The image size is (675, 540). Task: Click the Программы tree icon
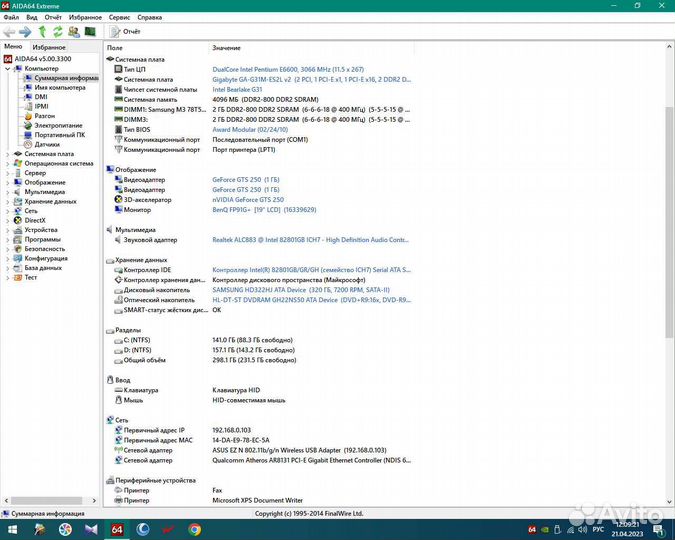tap(18, 239)
